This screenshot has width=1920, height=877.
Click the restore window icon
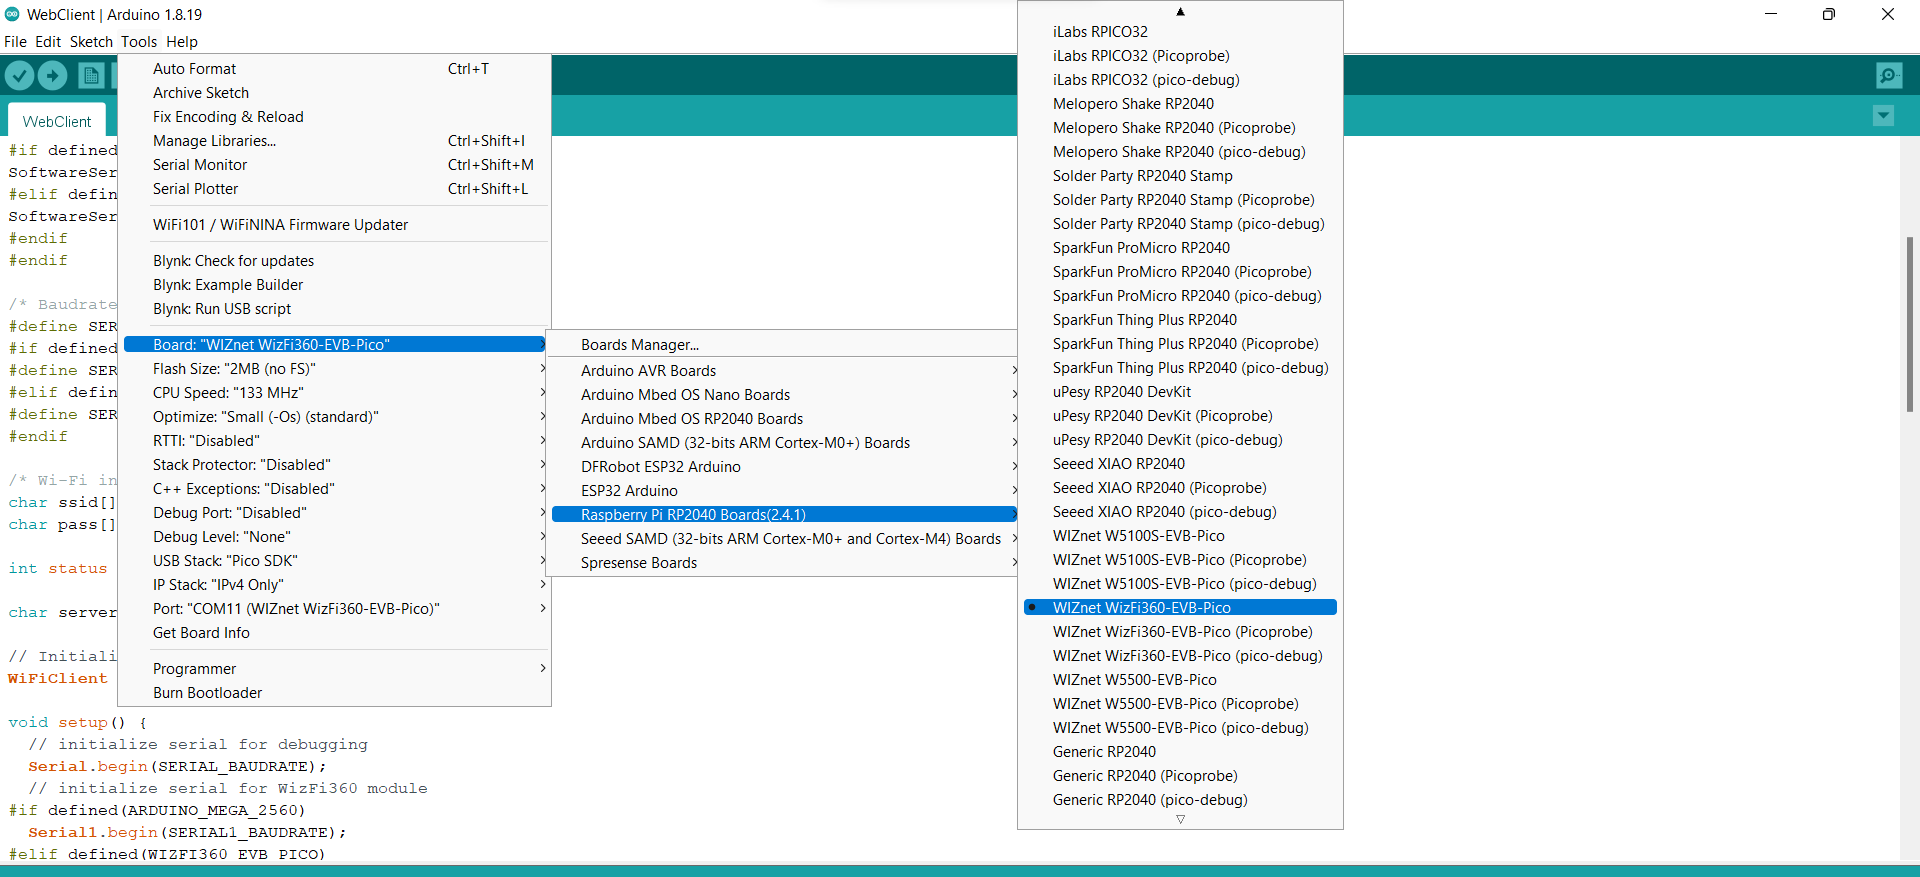[1828, 14]
